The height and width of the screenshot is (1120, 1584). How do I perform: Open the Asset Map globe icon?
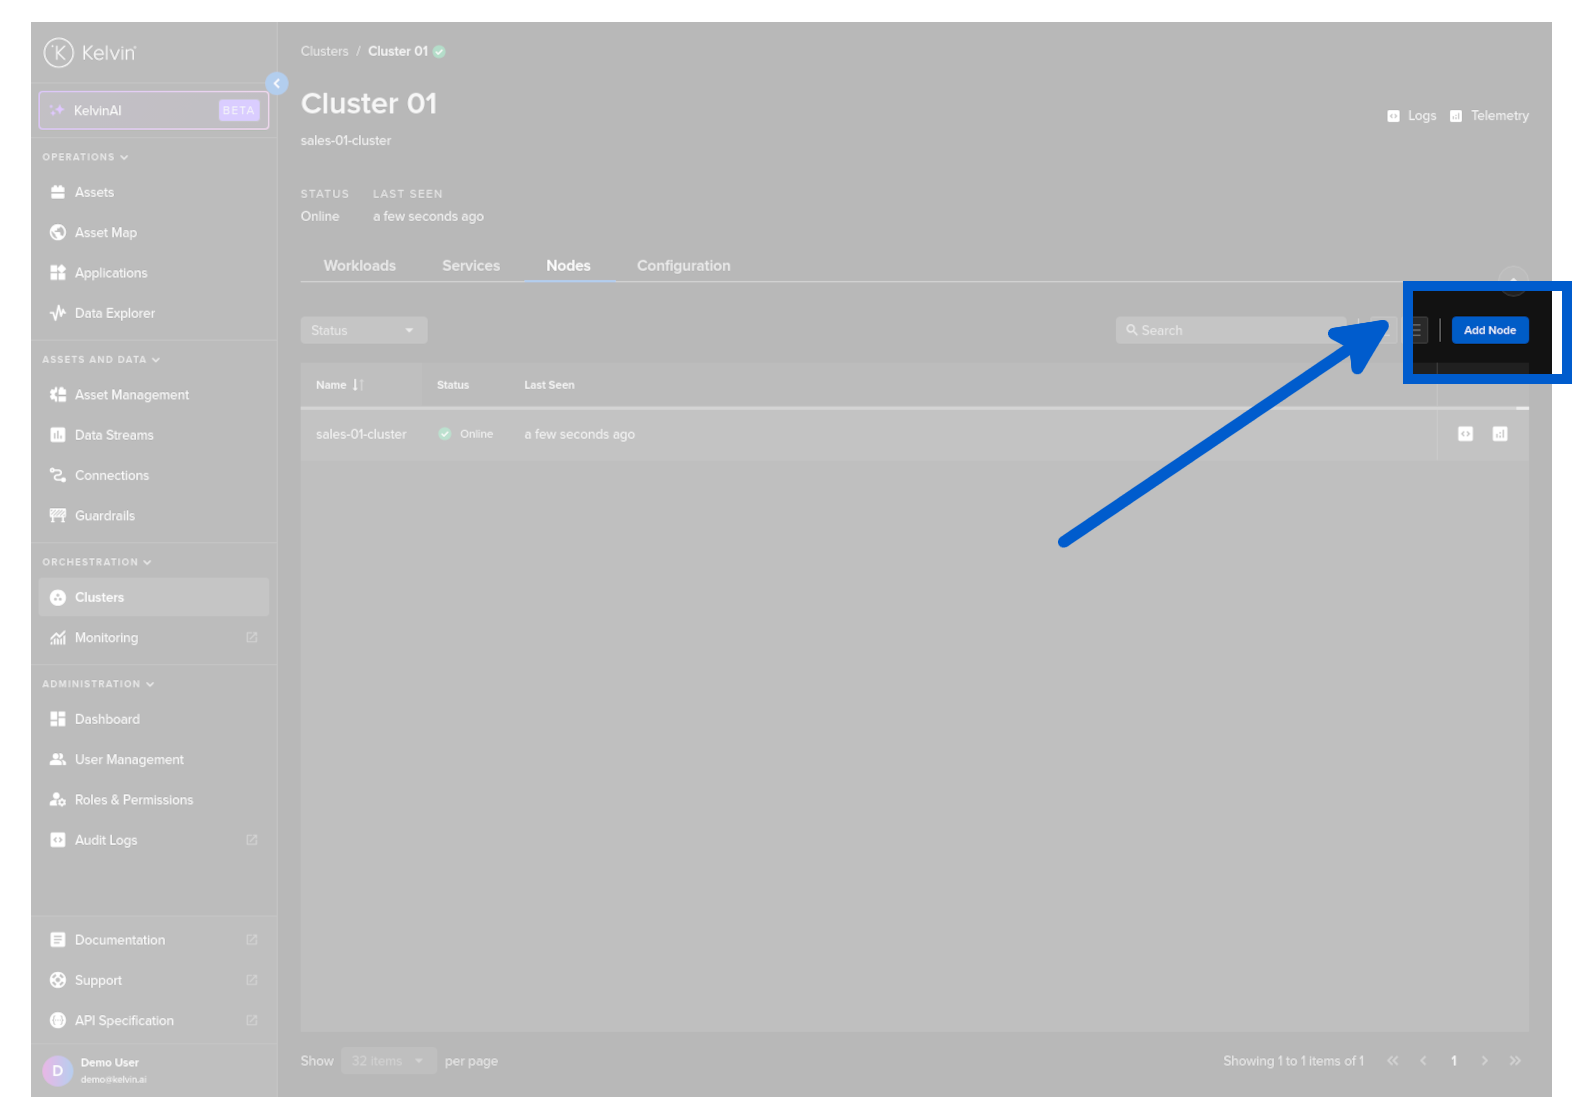click(x=58, y=233)
